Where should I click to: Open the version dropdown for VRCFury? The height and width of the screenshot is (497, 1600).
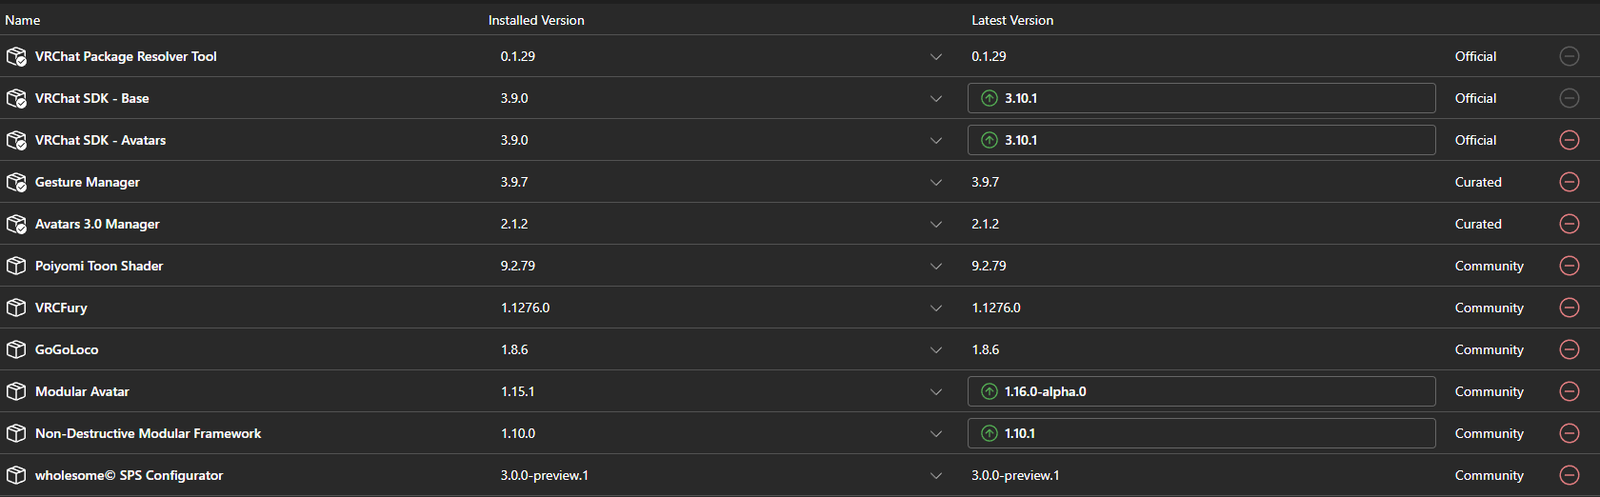(x=936, y=308)
